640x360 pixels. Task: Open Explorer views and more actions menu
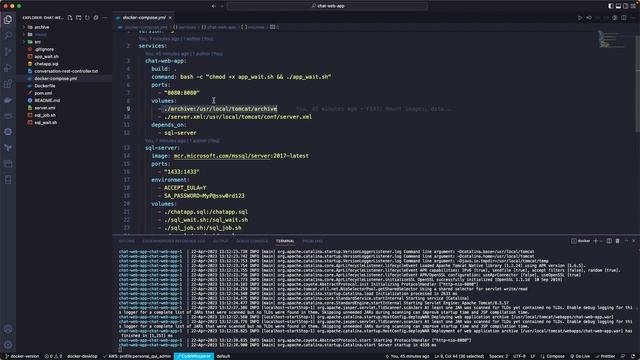(105, 18)
